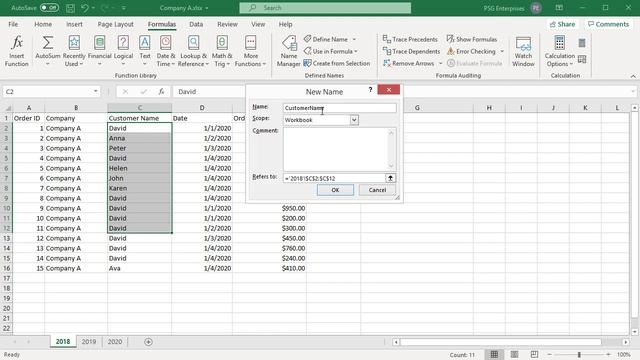Click Trace Dependents

(411, 51)
